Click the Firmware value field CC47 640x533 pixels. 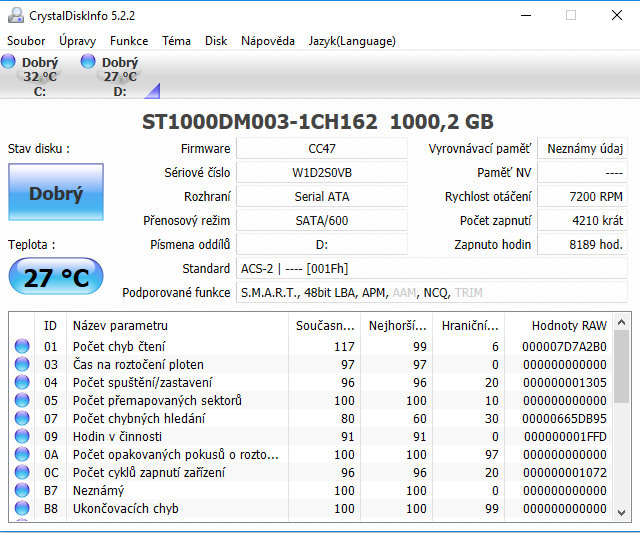point(322,149)
